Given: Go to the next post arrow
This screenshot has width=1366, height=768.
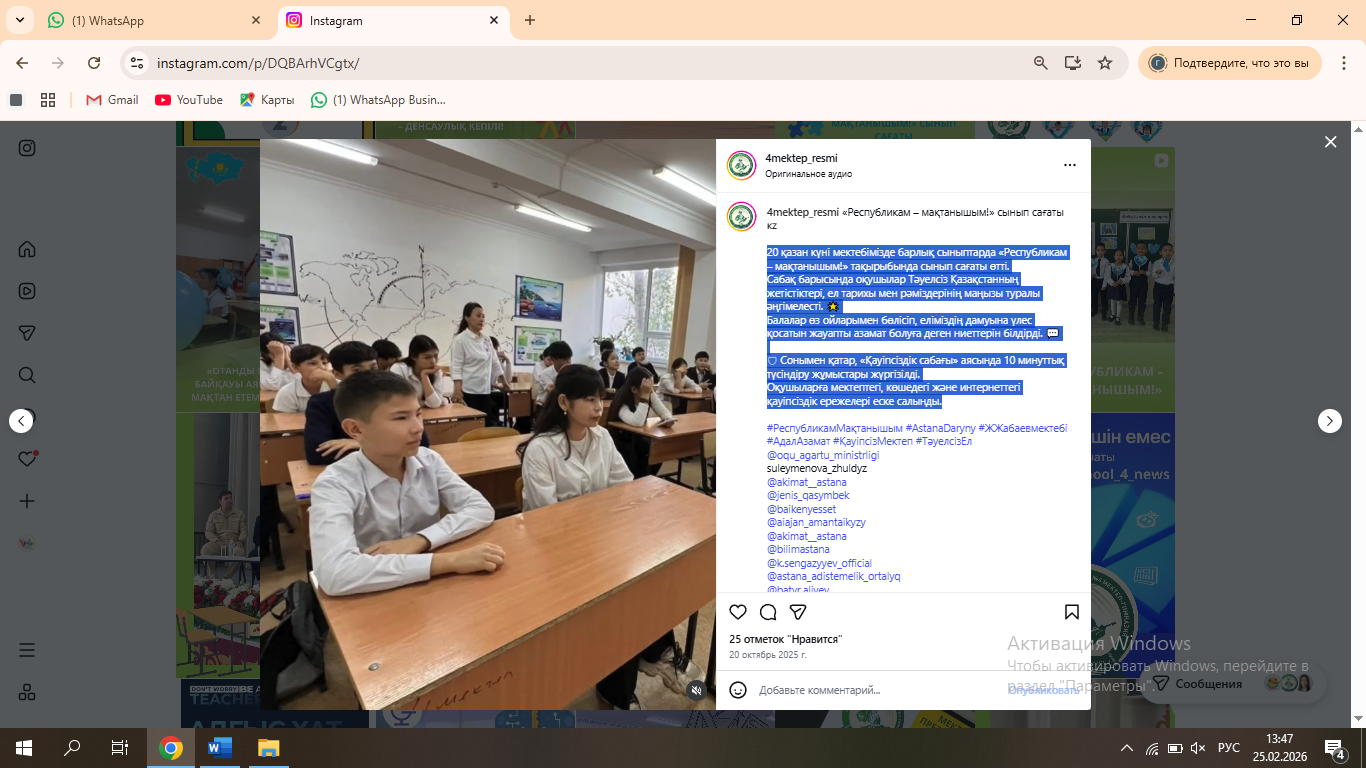Looking at the screenshot, I should pyautogui.click(x=1329, y=421).
